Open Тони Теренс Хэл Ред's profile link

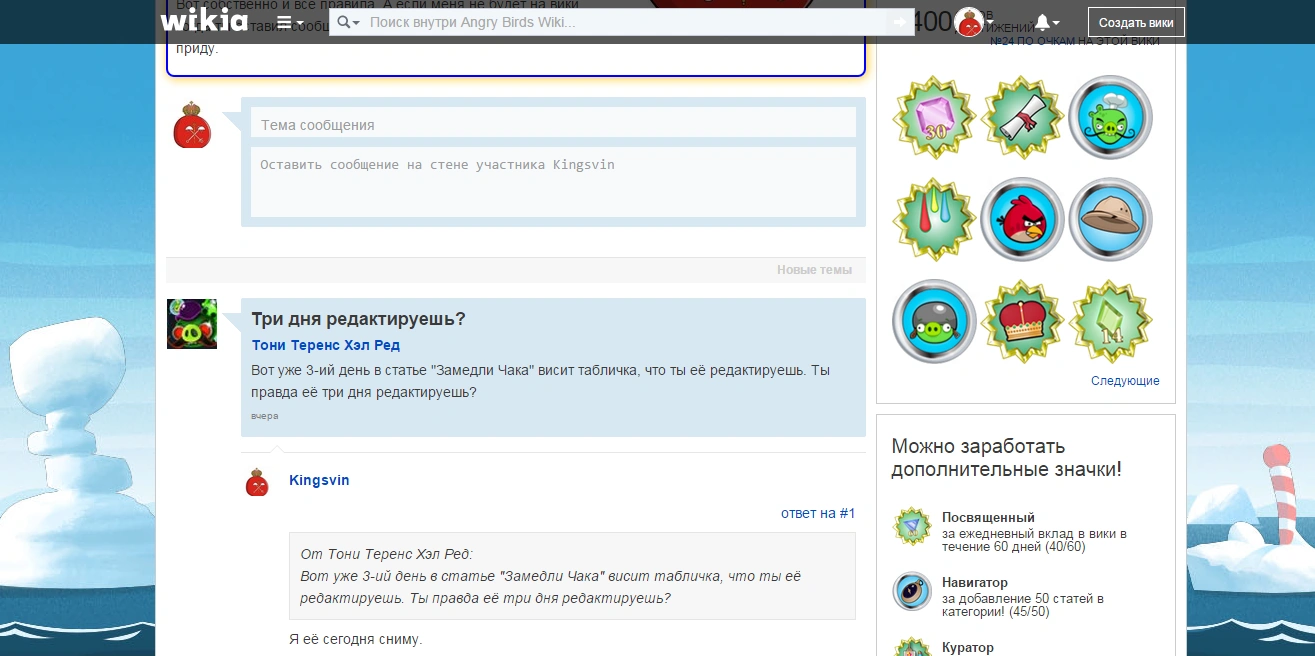(325, 345)
